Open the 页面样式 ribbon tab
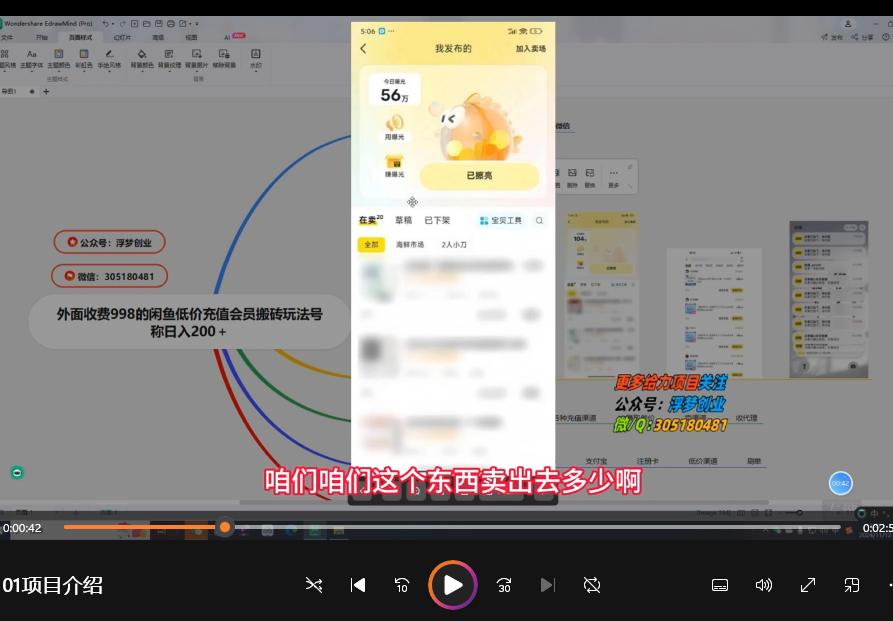Screen dimensions: 893x621 pyautogui.click(x=80, y=38)
